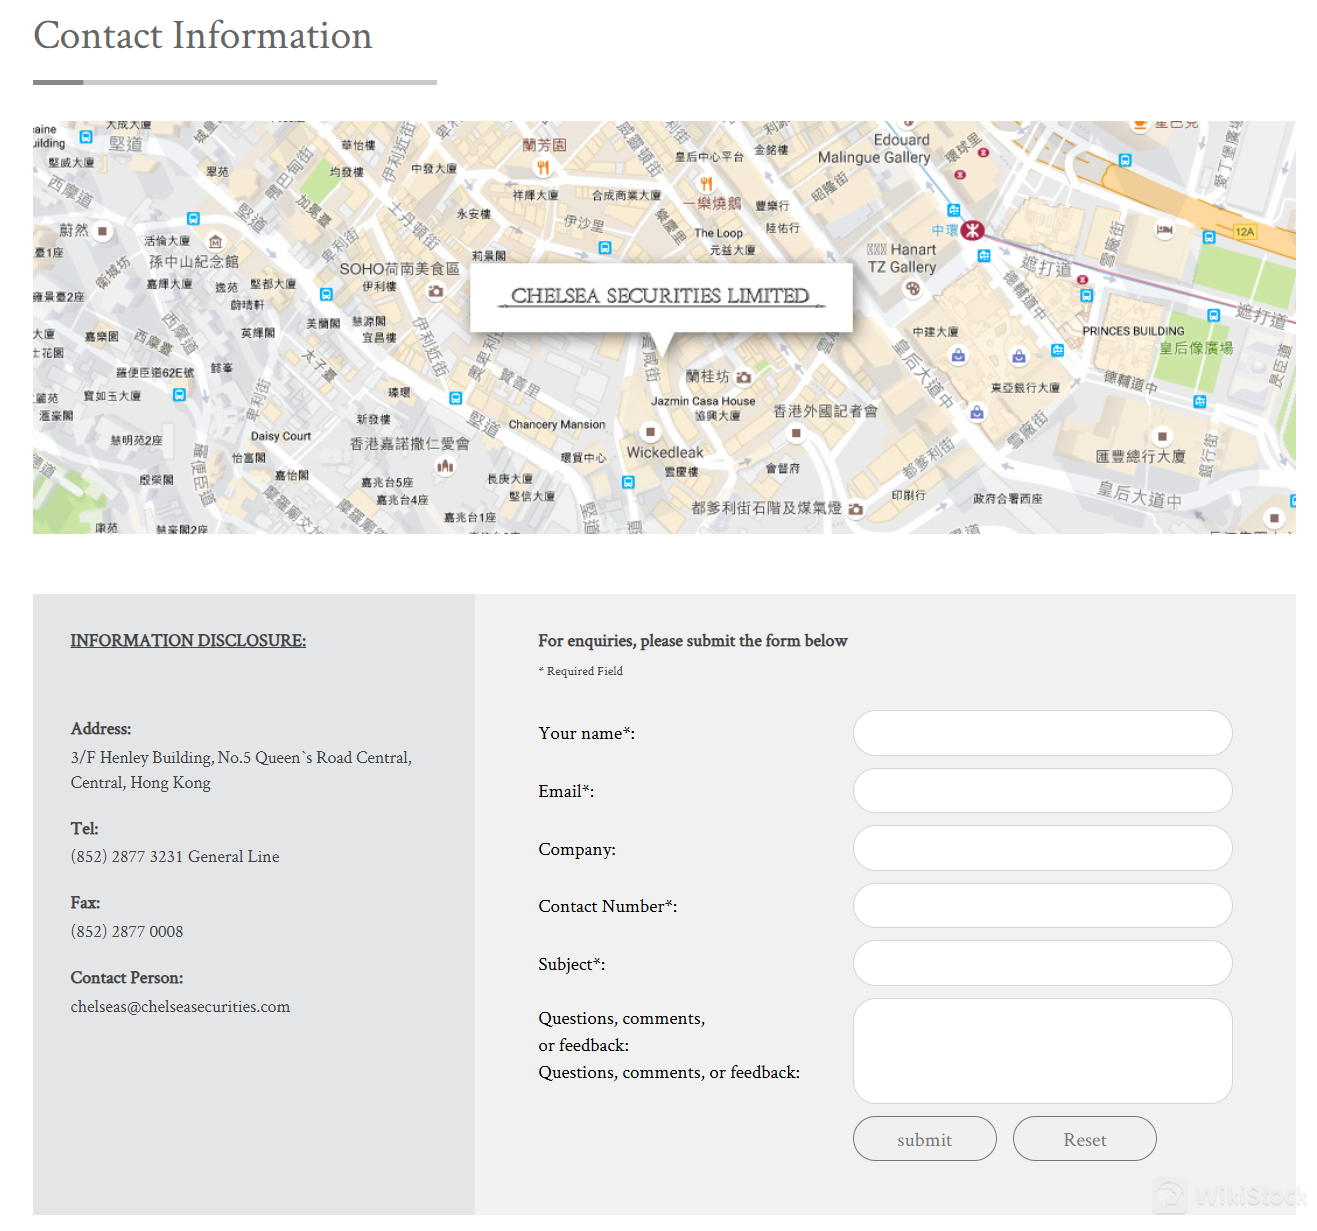The image size is (1317, 1231).
Task: Click the landmark icon beside 香港嘉諾撒仁愛會
Action: (445, 466)
